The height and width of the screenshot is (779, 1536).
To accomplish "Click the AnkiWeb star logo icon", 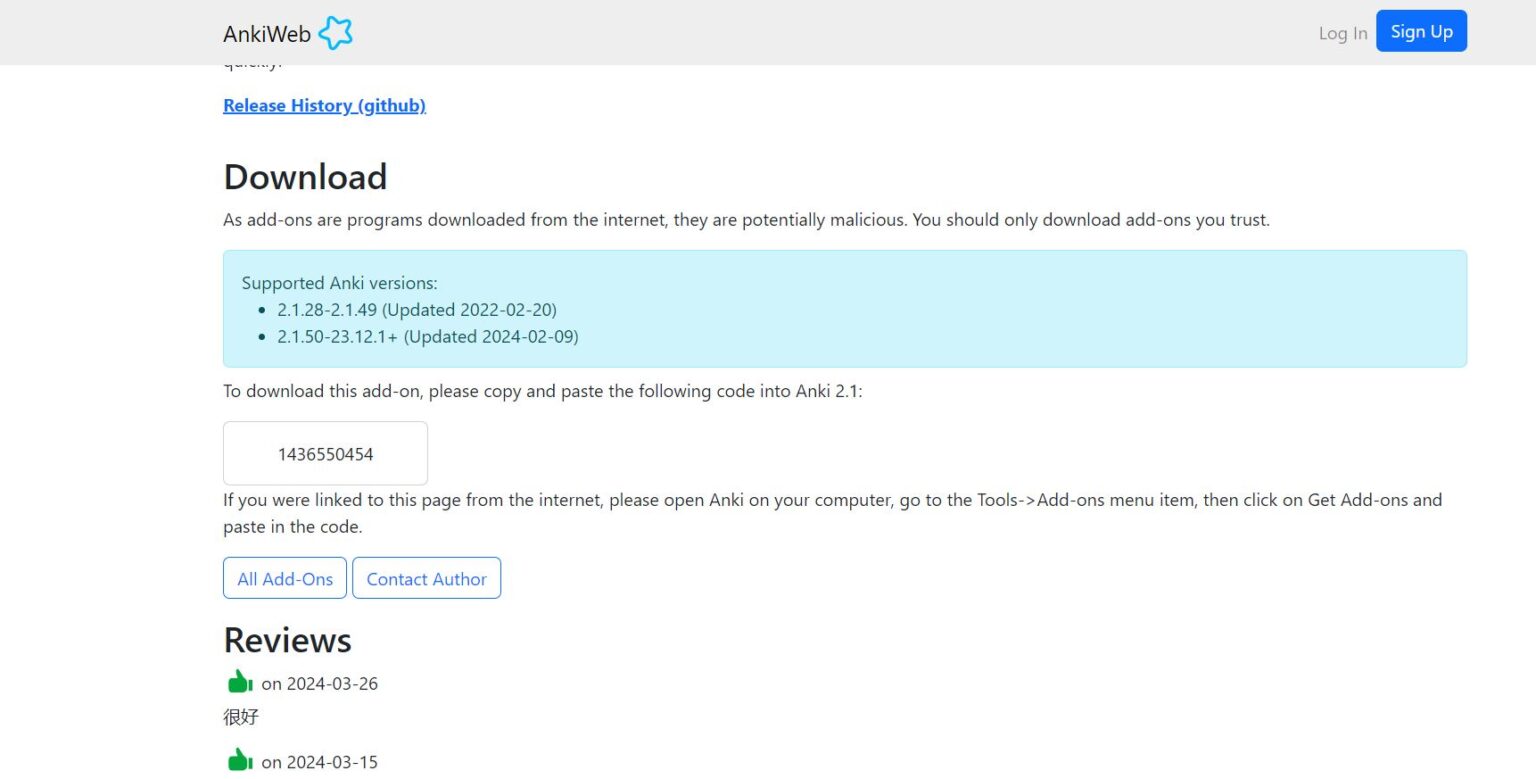I will pos(335,34).
